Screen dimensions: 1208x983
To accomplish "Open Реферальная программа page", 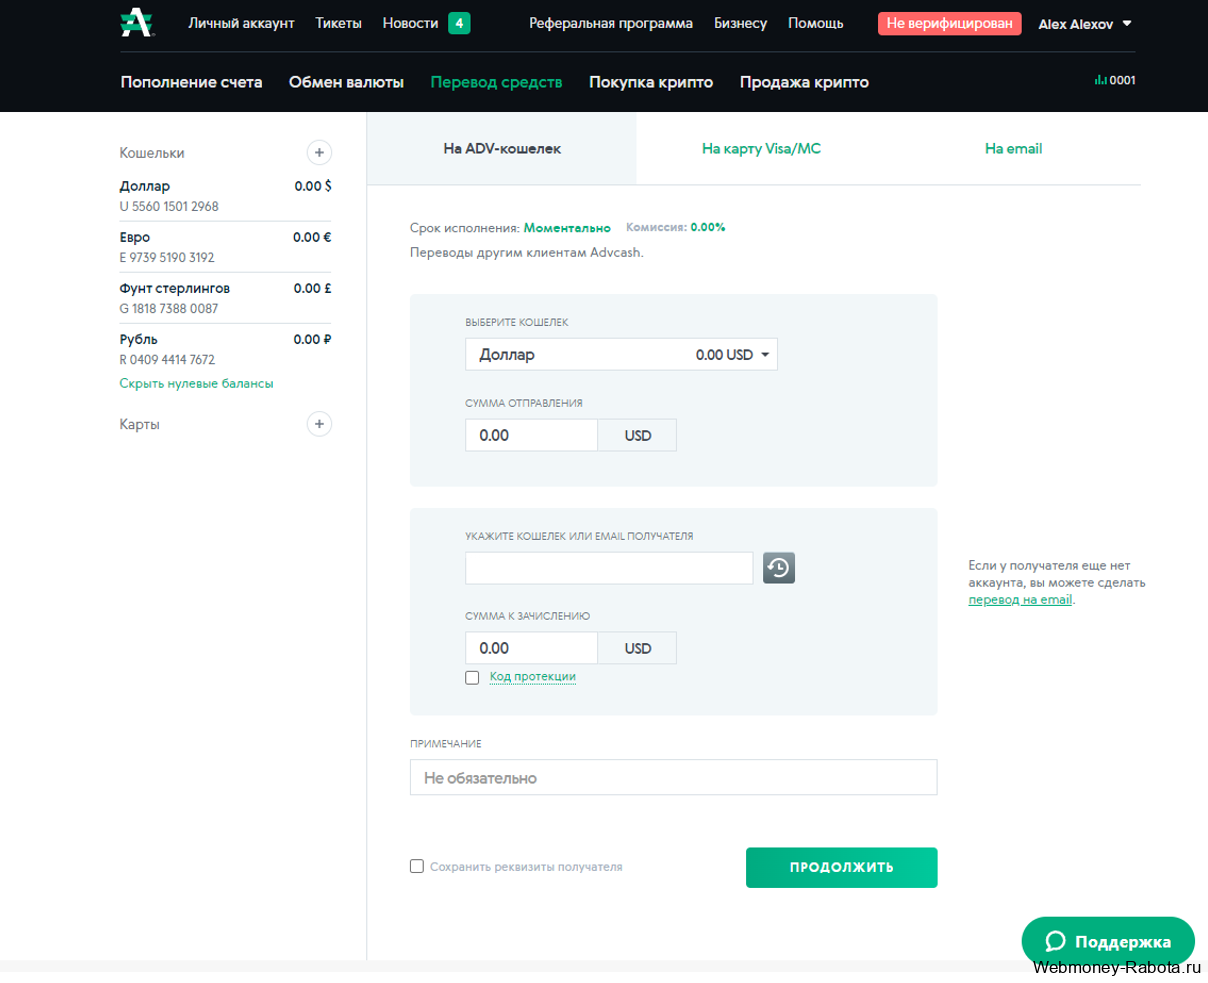I will coord(611,23).
